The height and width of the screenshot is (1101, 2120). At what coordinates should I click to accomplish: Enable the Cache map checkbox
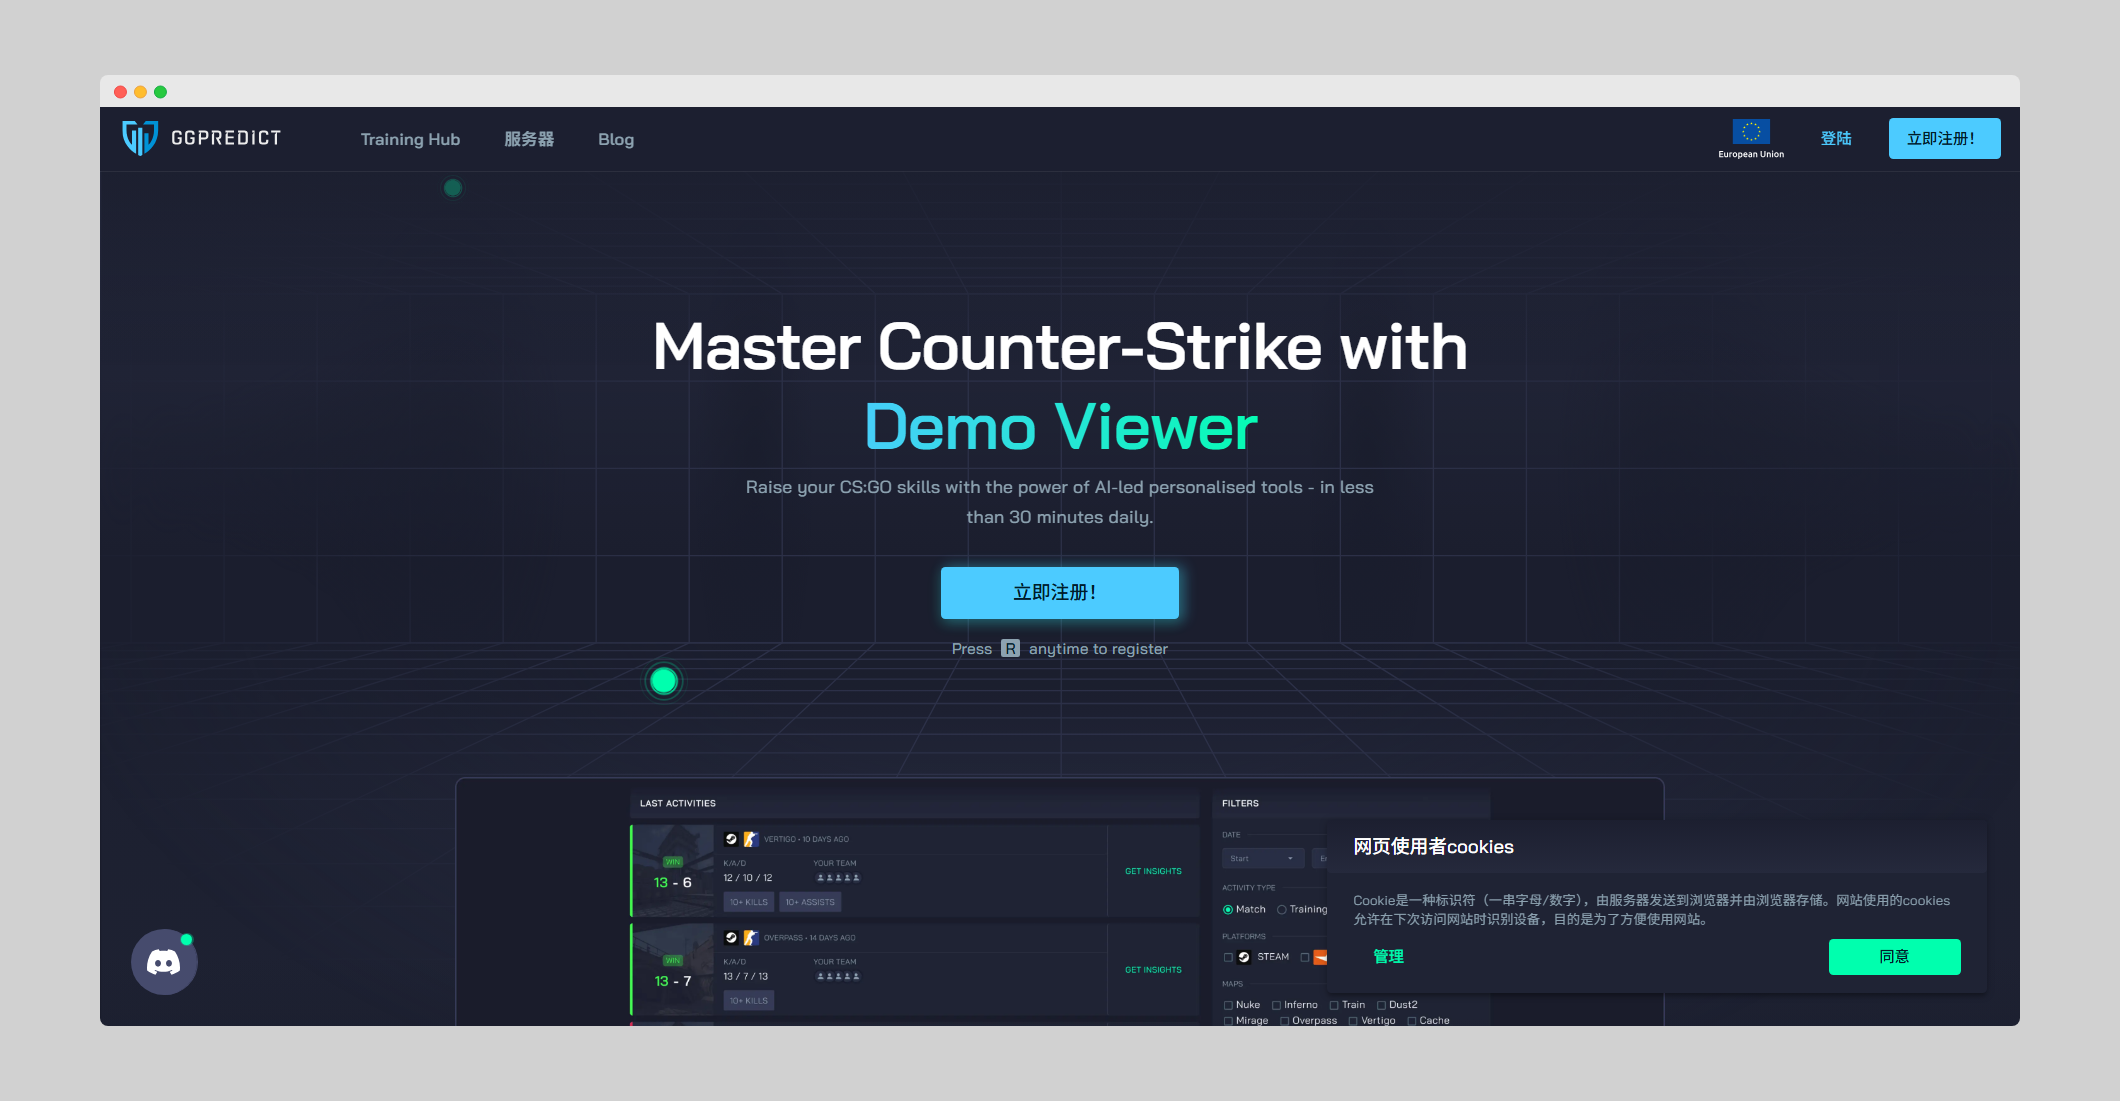click(1412, 1021)
